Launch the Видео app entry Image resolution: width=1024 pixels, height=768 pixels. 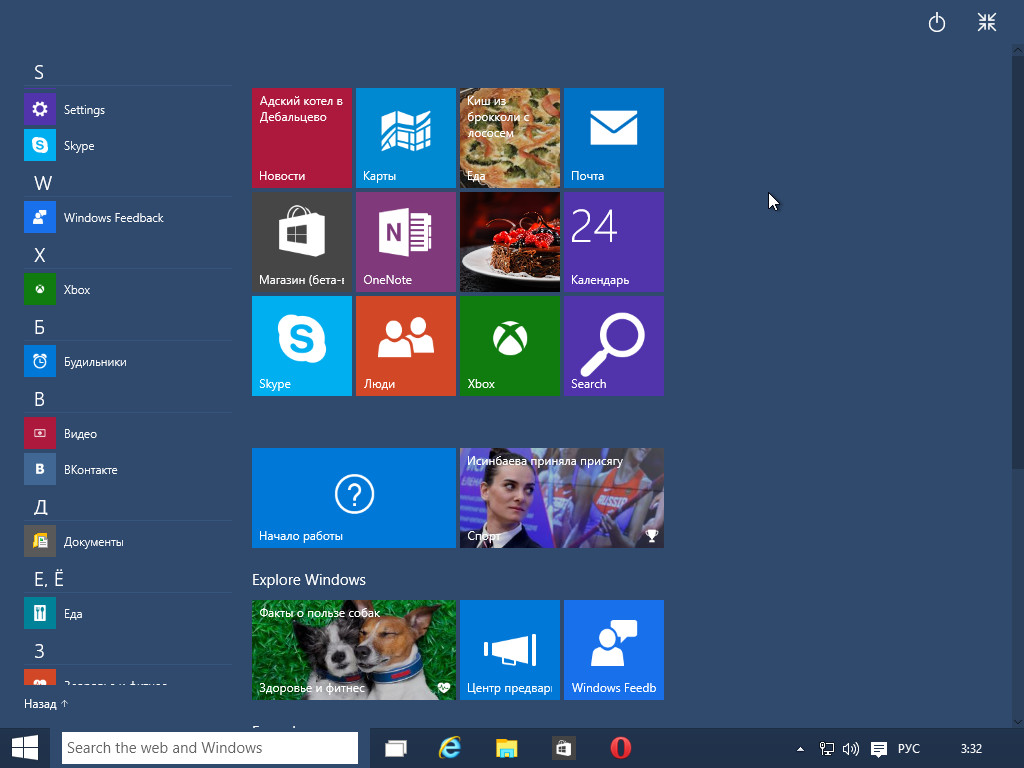point(128,433)
